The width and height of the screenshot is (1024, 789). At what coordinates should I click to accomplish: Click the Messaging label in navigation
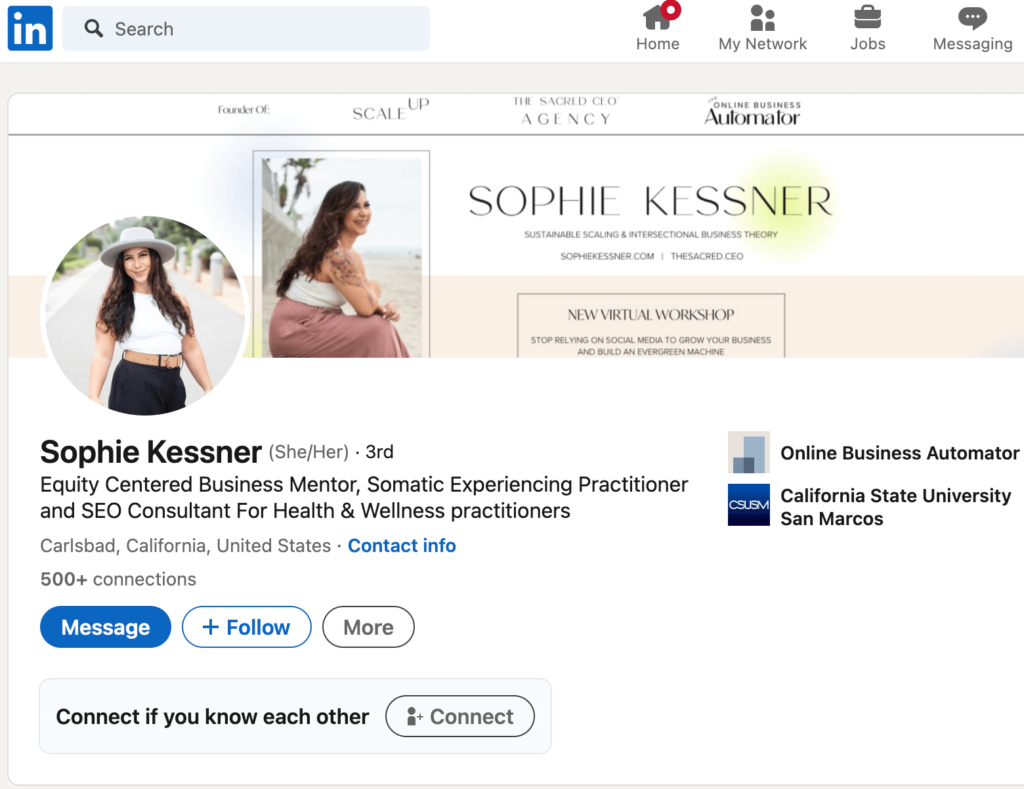coord(972,44)
